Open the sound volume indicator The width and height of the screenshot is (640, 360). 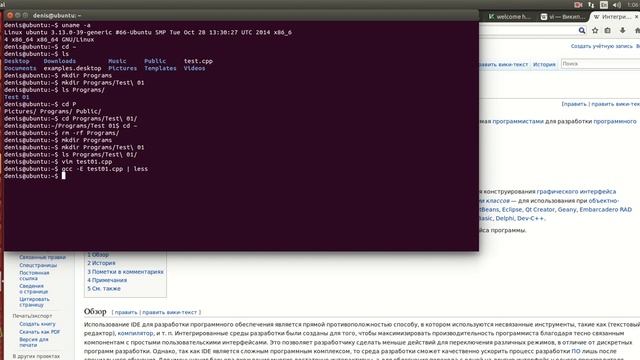tap(617, 4)
